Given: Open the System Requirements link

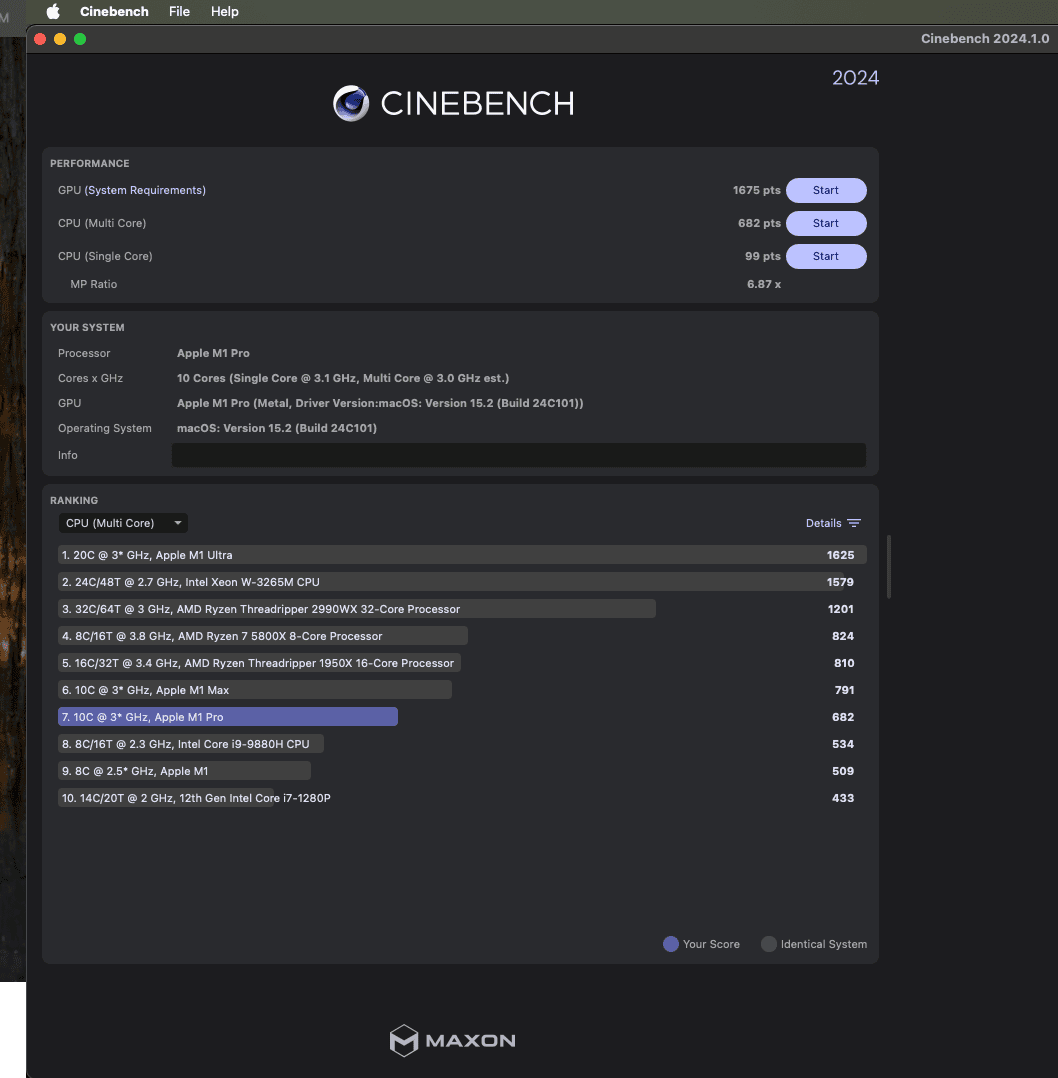Looking at the screenshot, I should coord(145,190).
